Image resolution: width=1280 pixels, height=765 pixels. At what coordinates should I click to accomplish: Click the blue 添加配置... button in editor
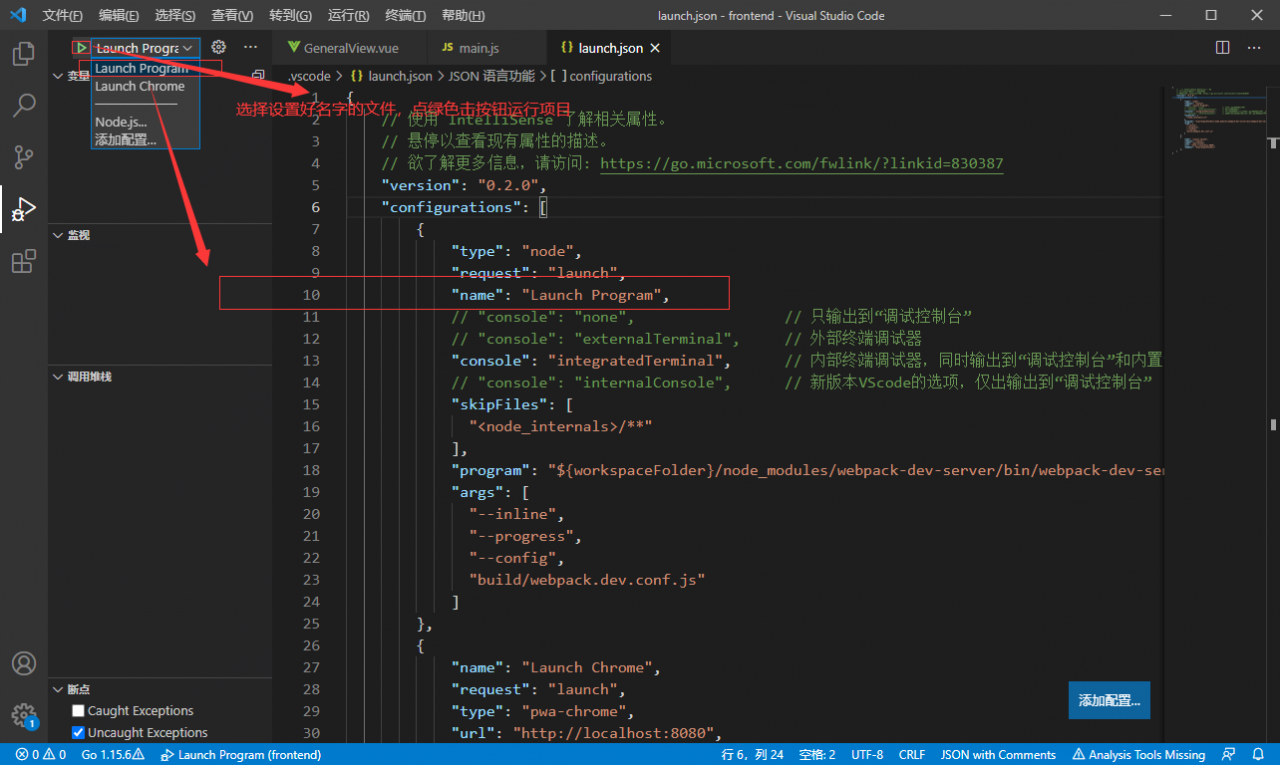click(x=1109, y=700)
